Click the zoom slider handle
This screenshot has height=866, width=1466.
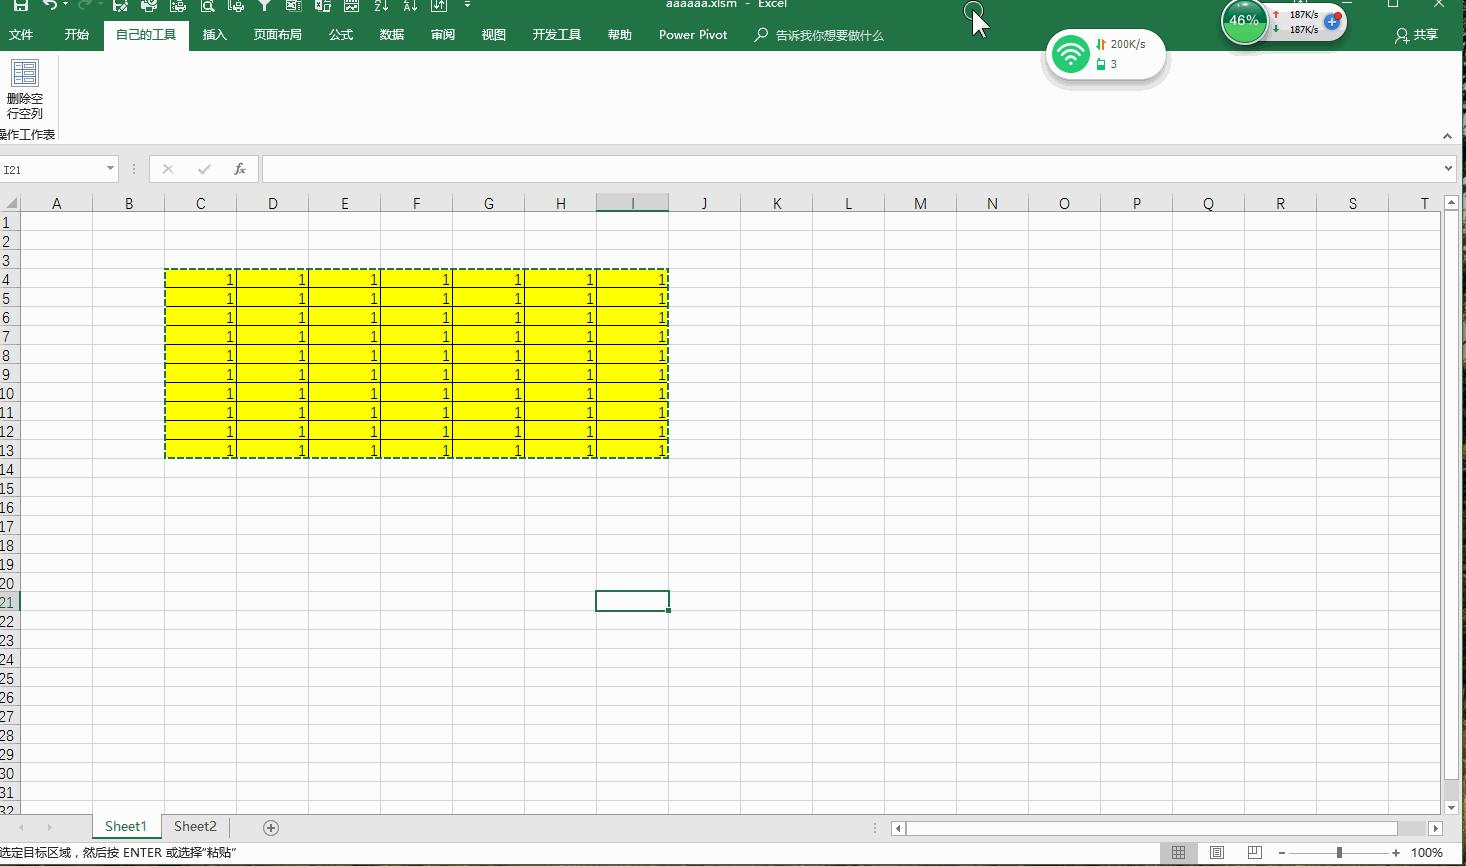pyautogui.click(x=1339, y=852)
